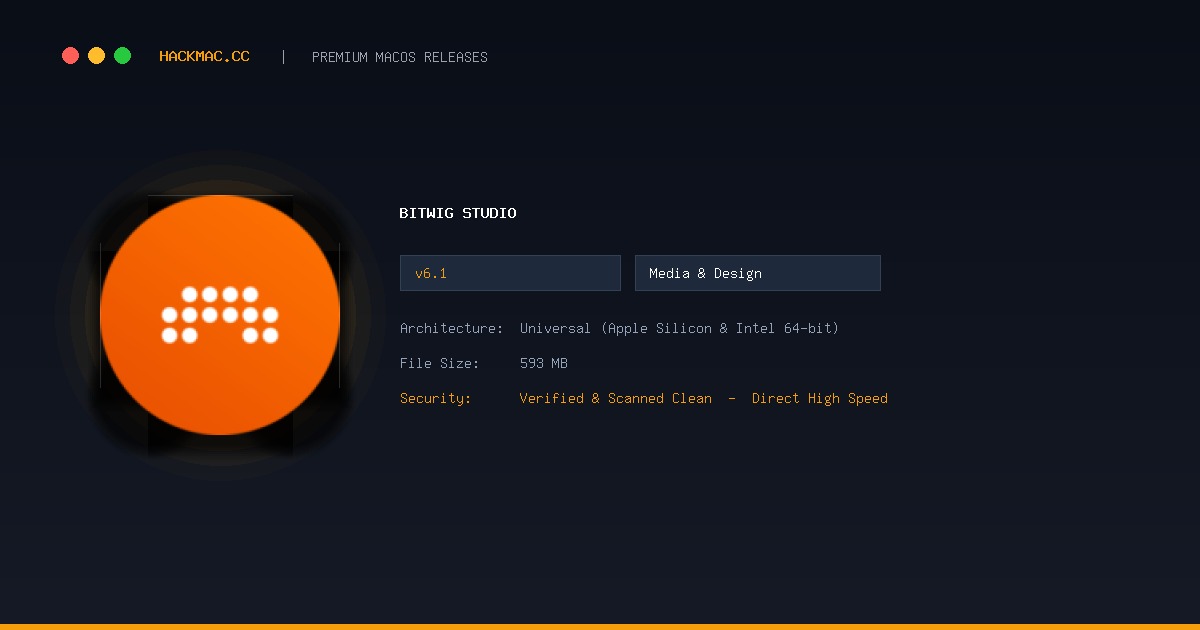Click the Security label
Image resolution: width=1200 pixels, height=630 pixels.
[435, 398]
